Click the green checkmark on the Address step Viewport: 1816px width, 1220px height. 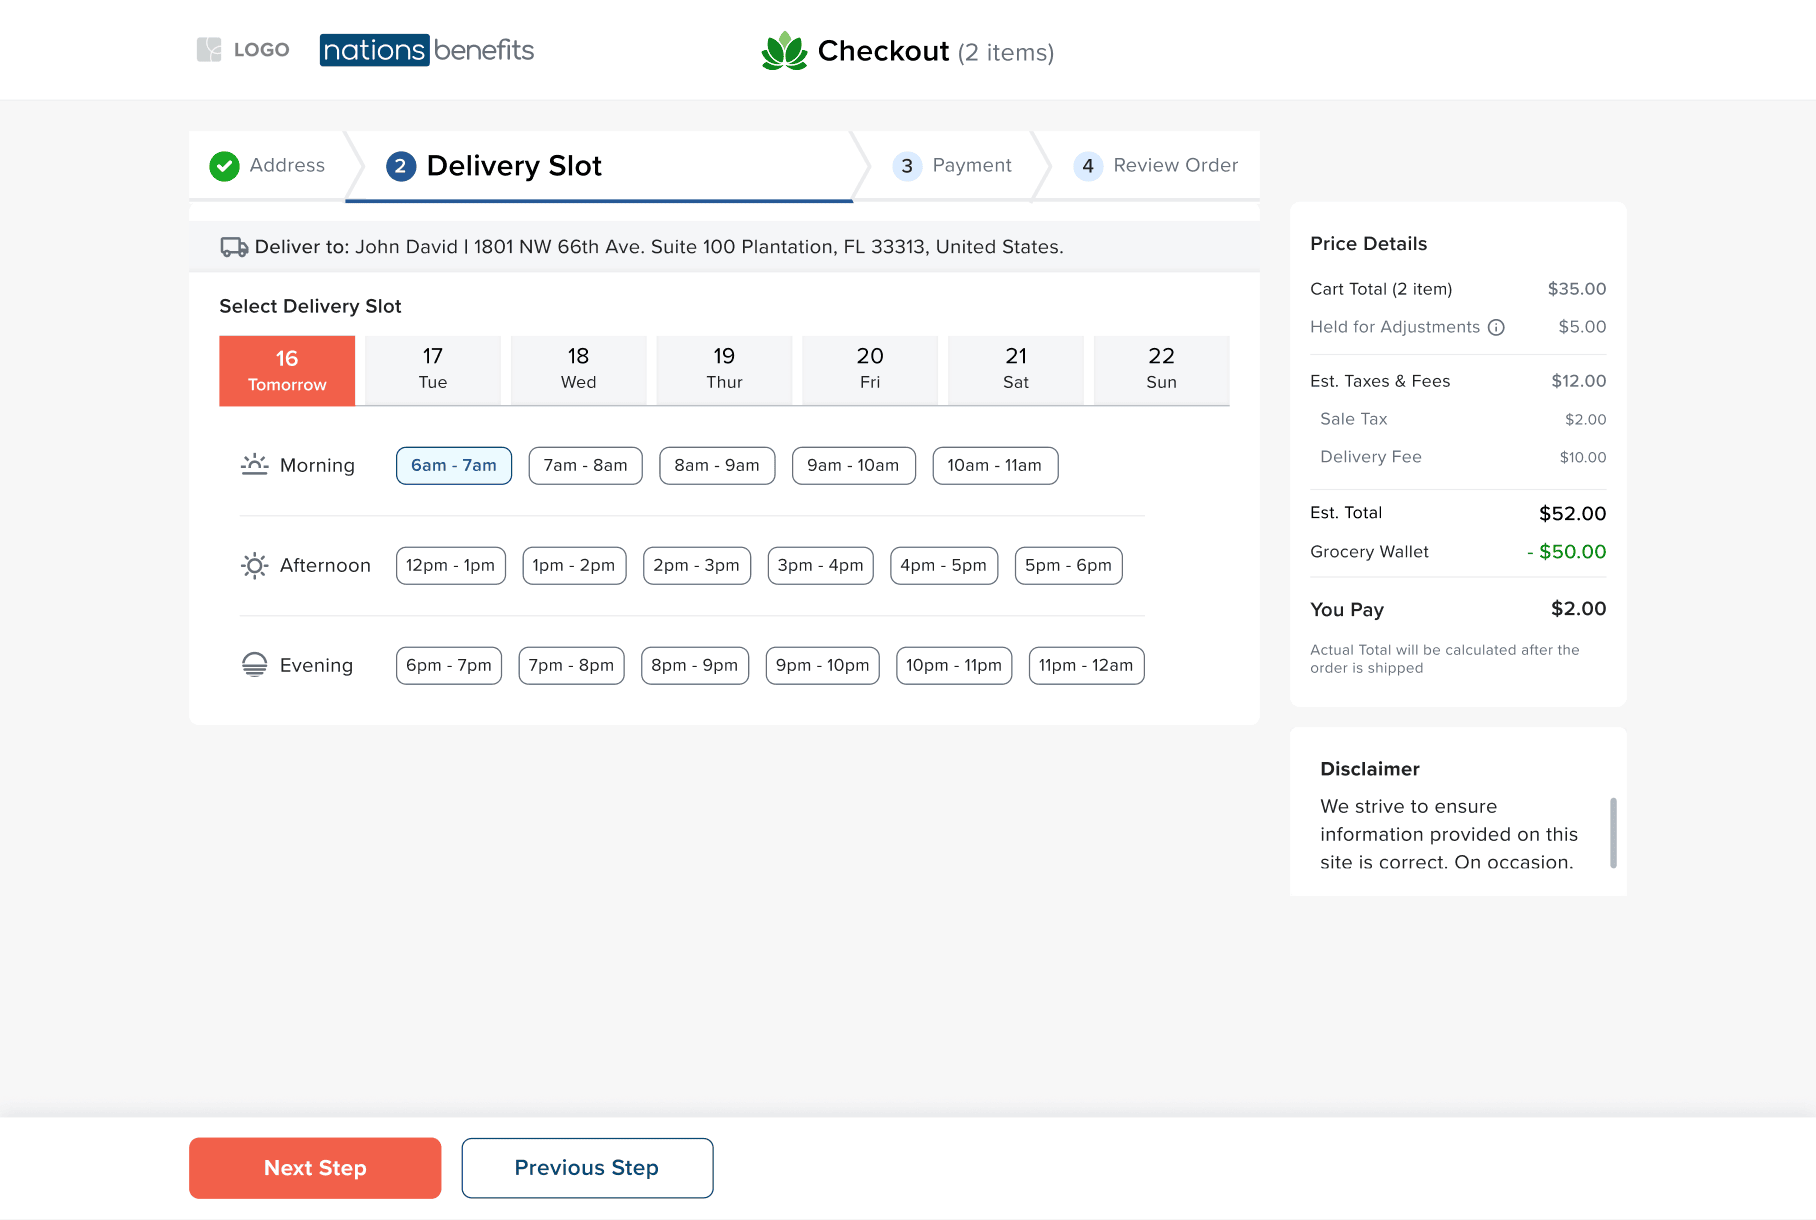pyautogui.click(x=224, y=166)
